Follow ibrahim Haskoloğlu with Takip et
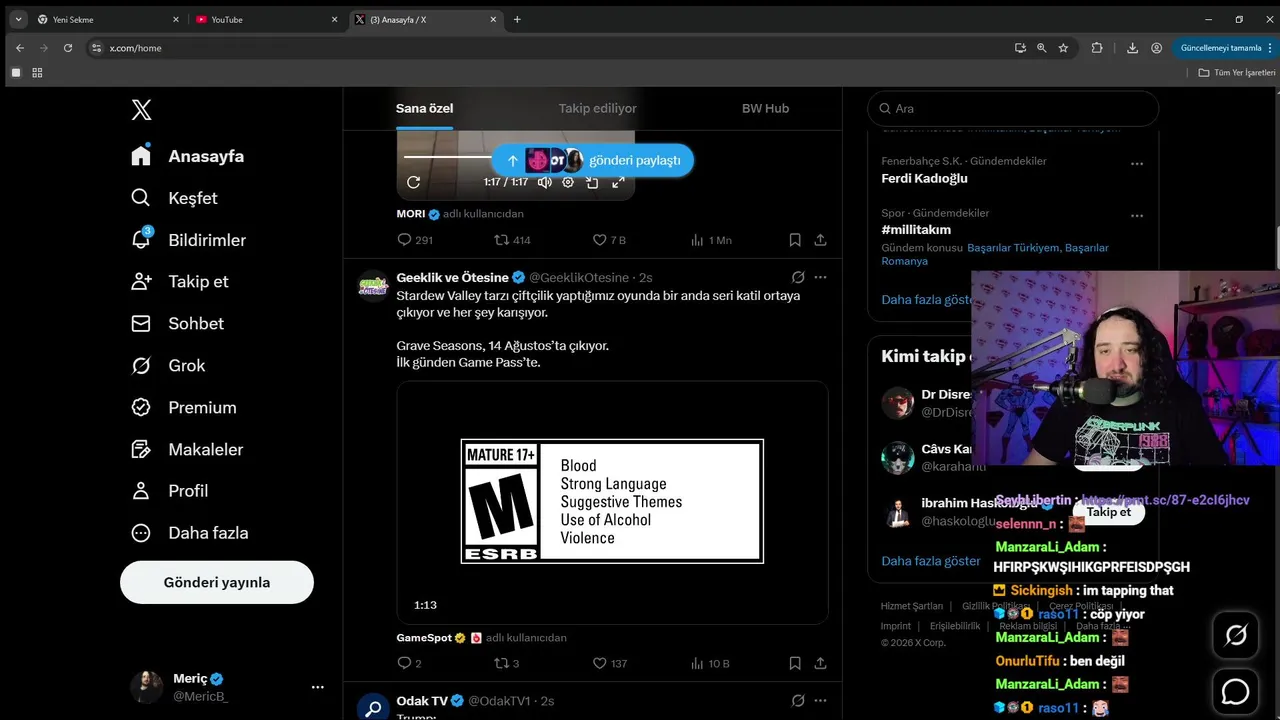 point(1108,511)
